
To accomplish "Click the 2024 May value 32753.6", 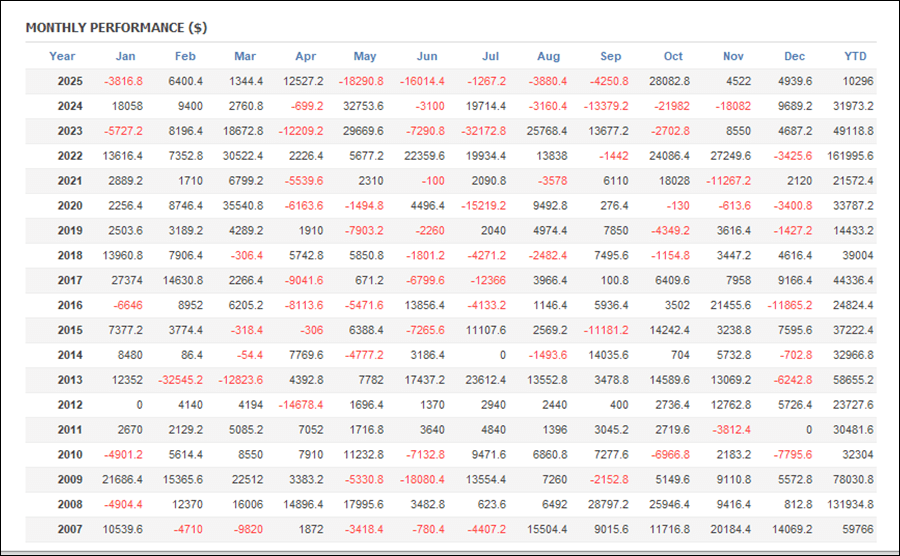I will pos(362,106).
